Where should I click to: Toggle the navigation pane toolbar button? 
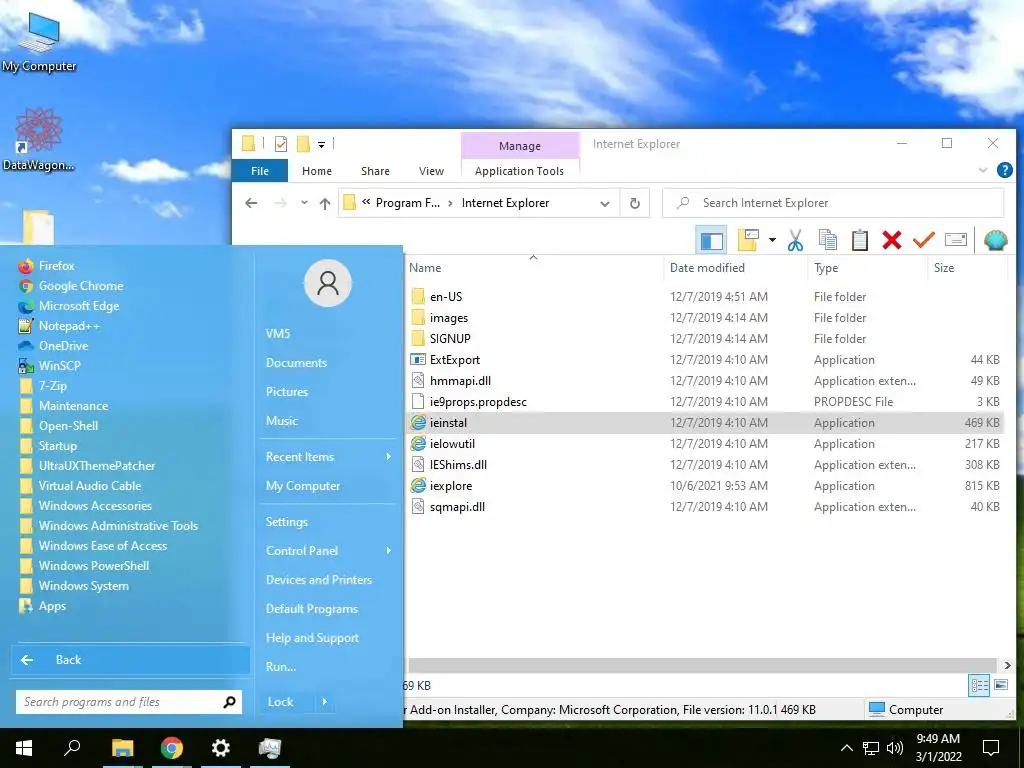[x=711, y=240]
